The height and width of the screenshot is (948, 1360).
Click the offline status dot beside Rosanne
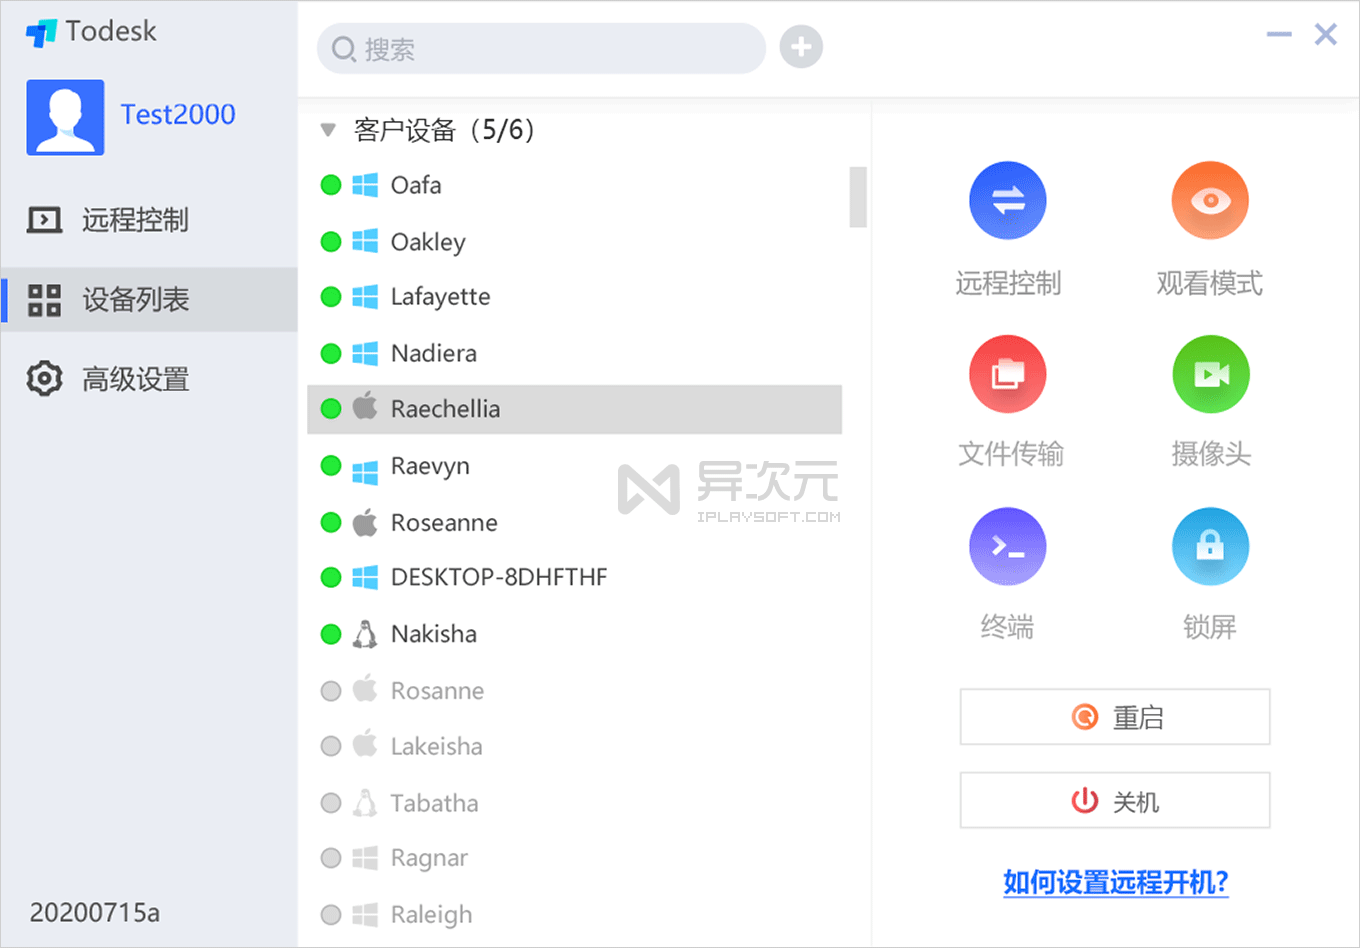point(330,690)
